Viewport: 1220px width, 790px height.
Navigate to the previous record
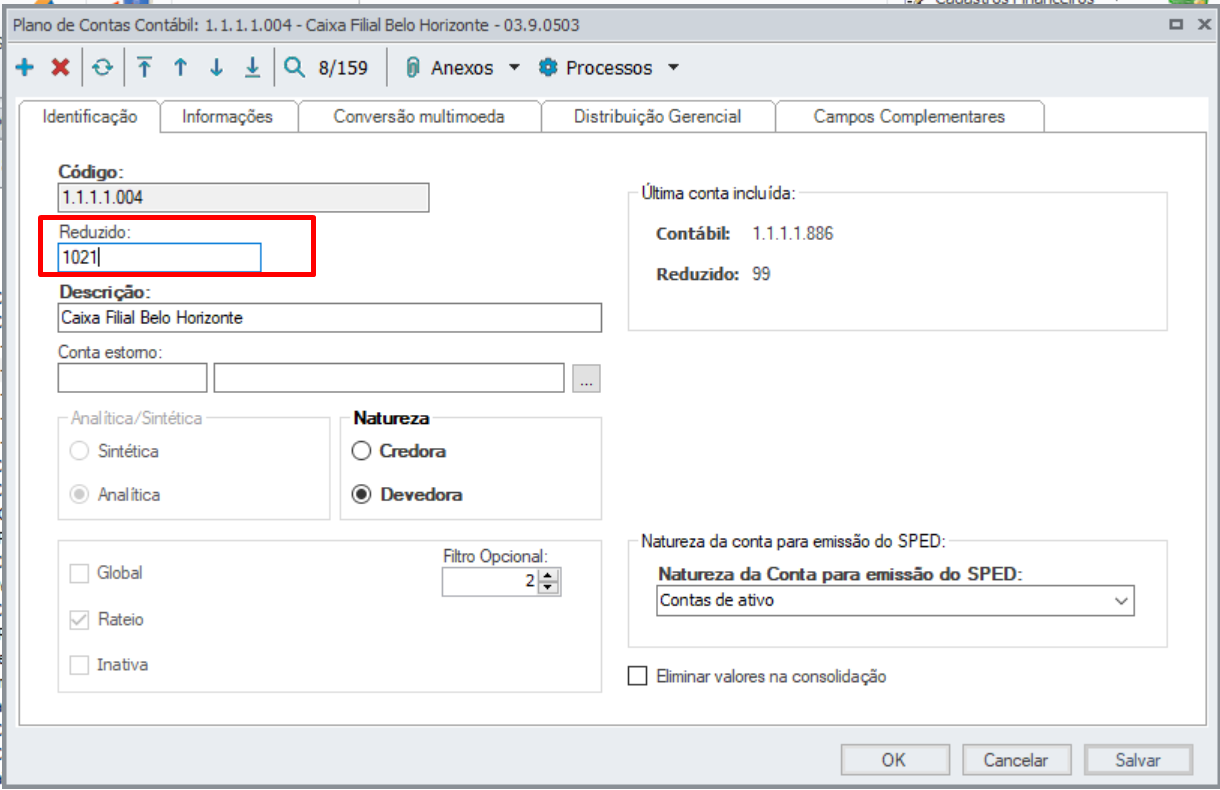tap(180, 67)
